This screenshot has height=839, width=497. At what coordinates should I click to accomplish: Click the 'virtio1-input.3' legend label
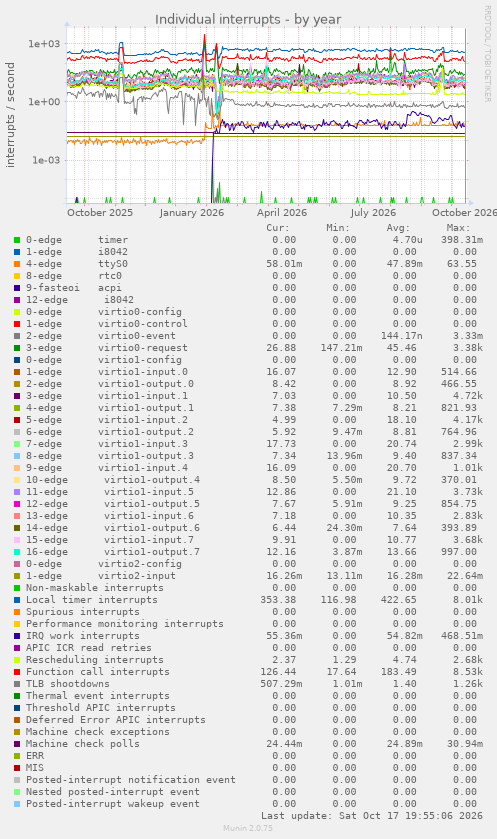click(143, 444)
